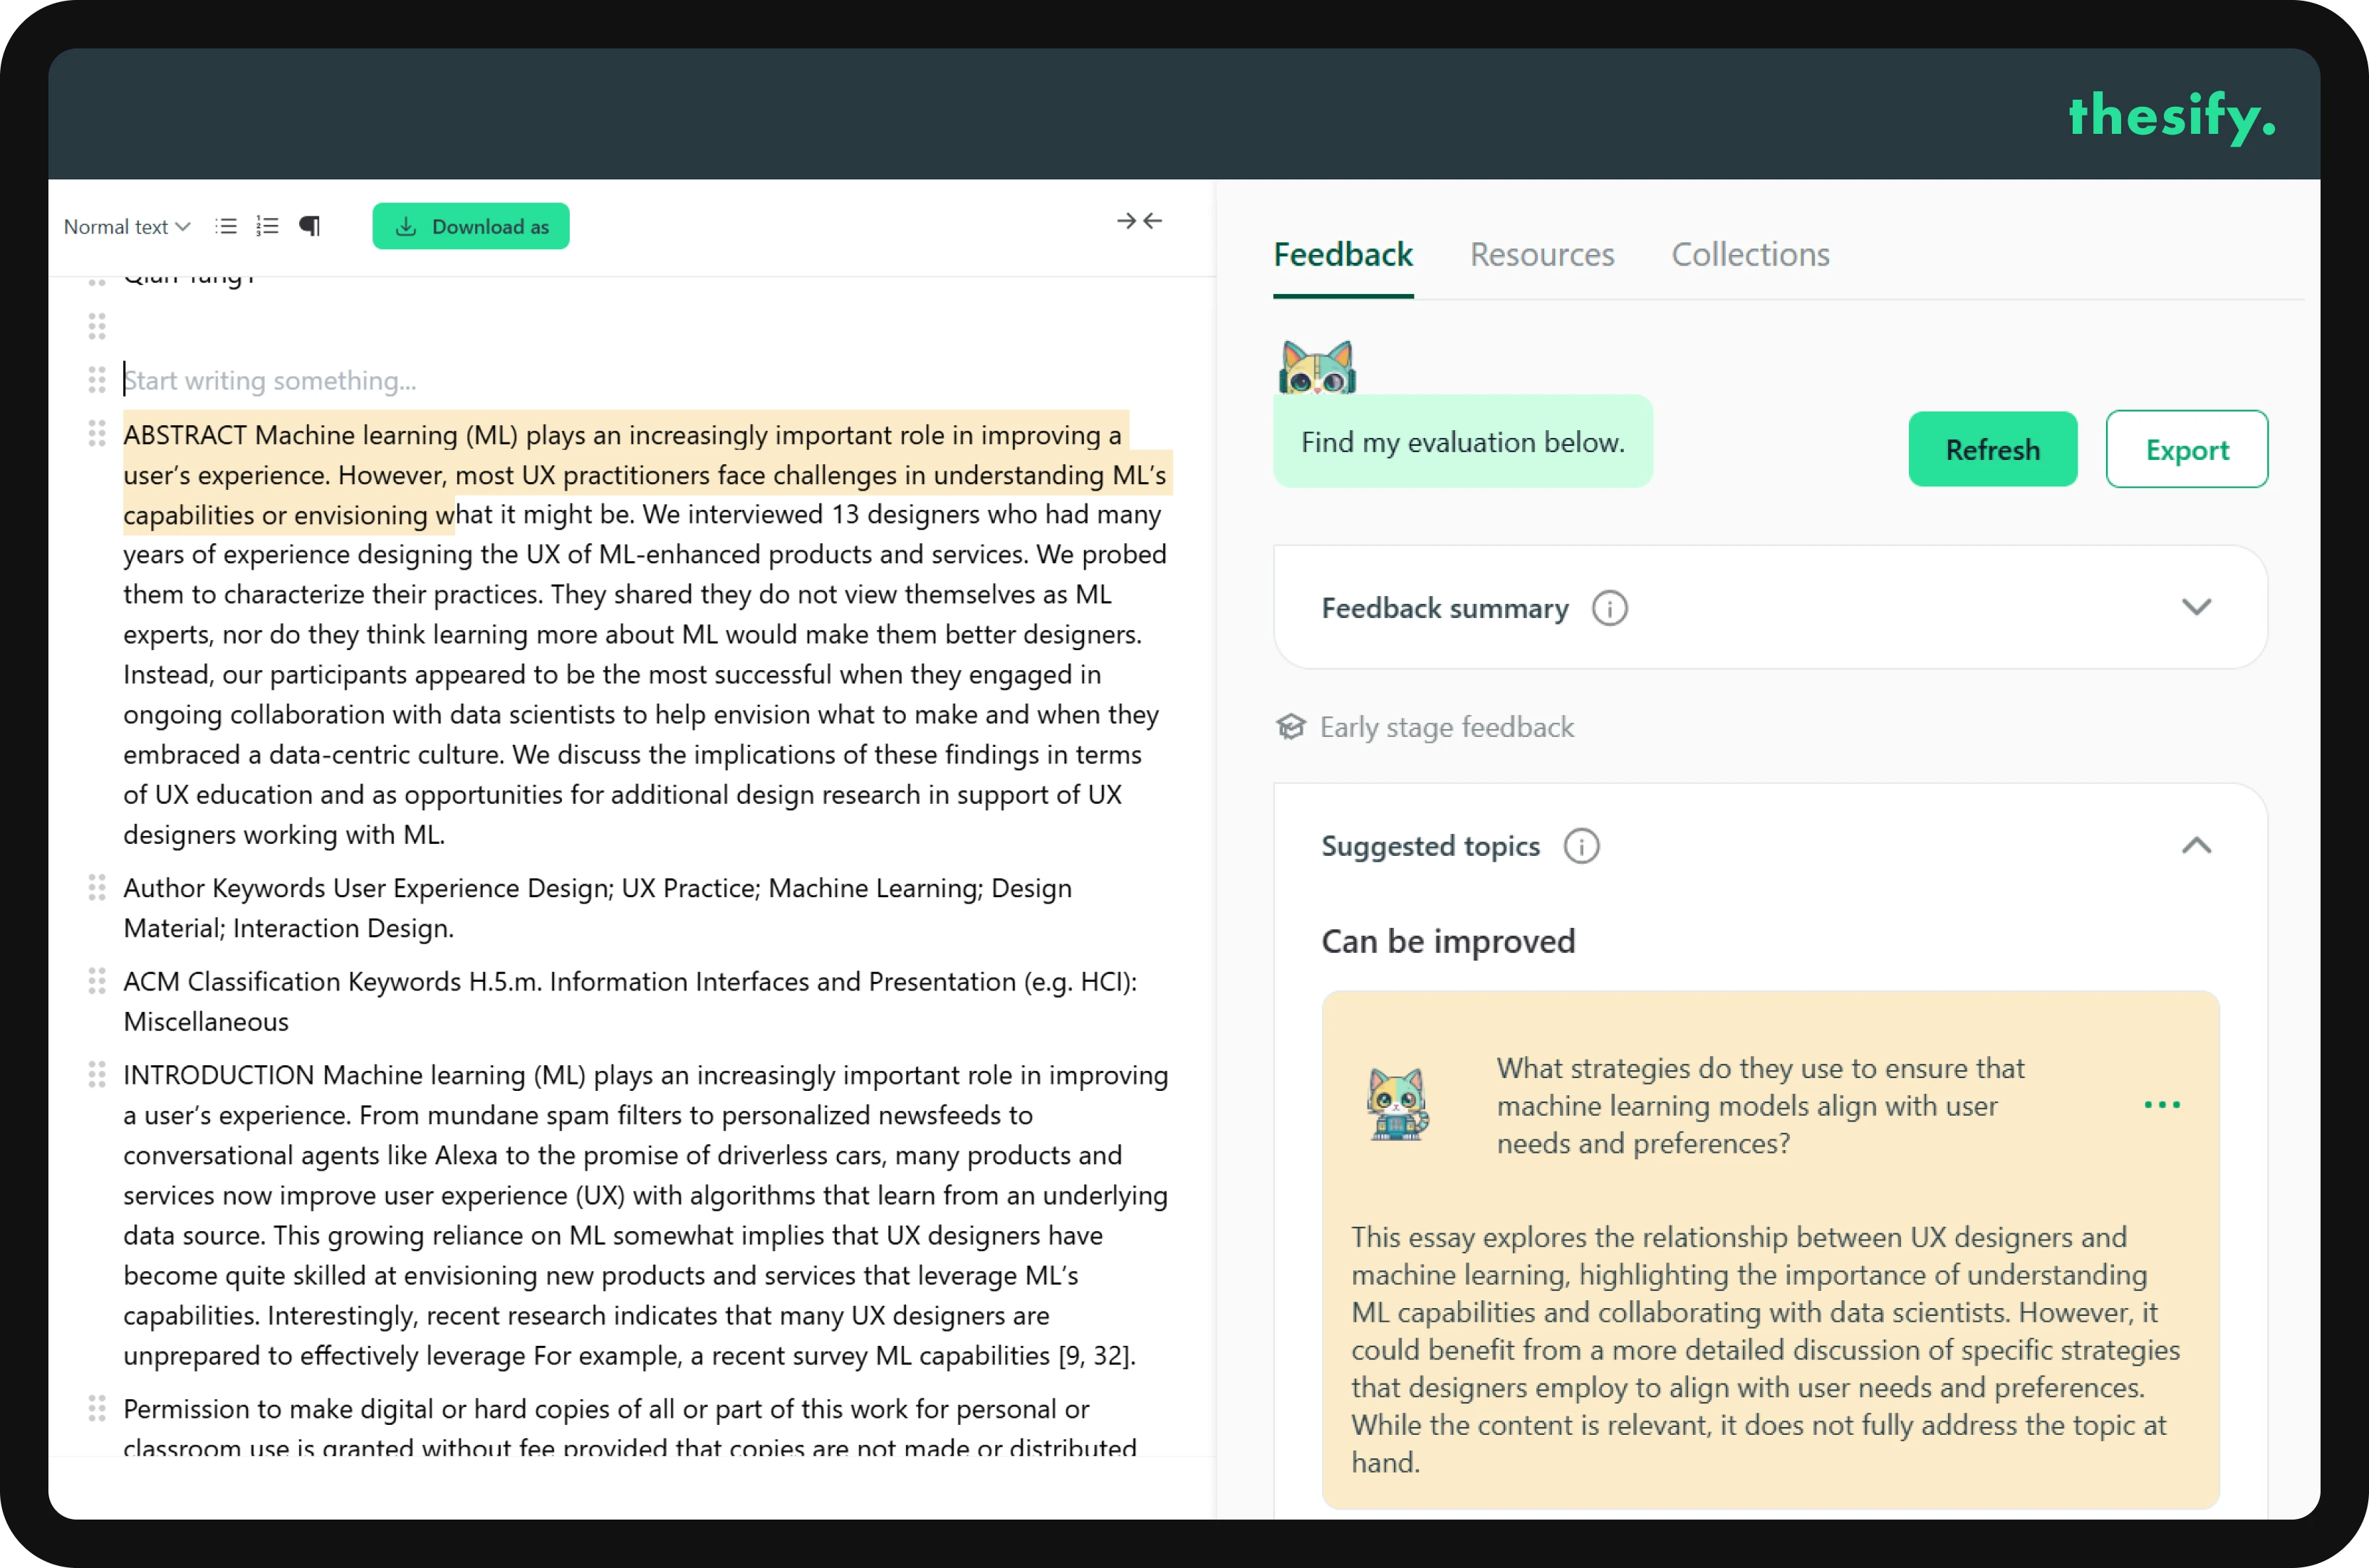Screen dimensions: 2369x1568
Task: Open the Normal text style dropdown
Action: tap(126, 226)
